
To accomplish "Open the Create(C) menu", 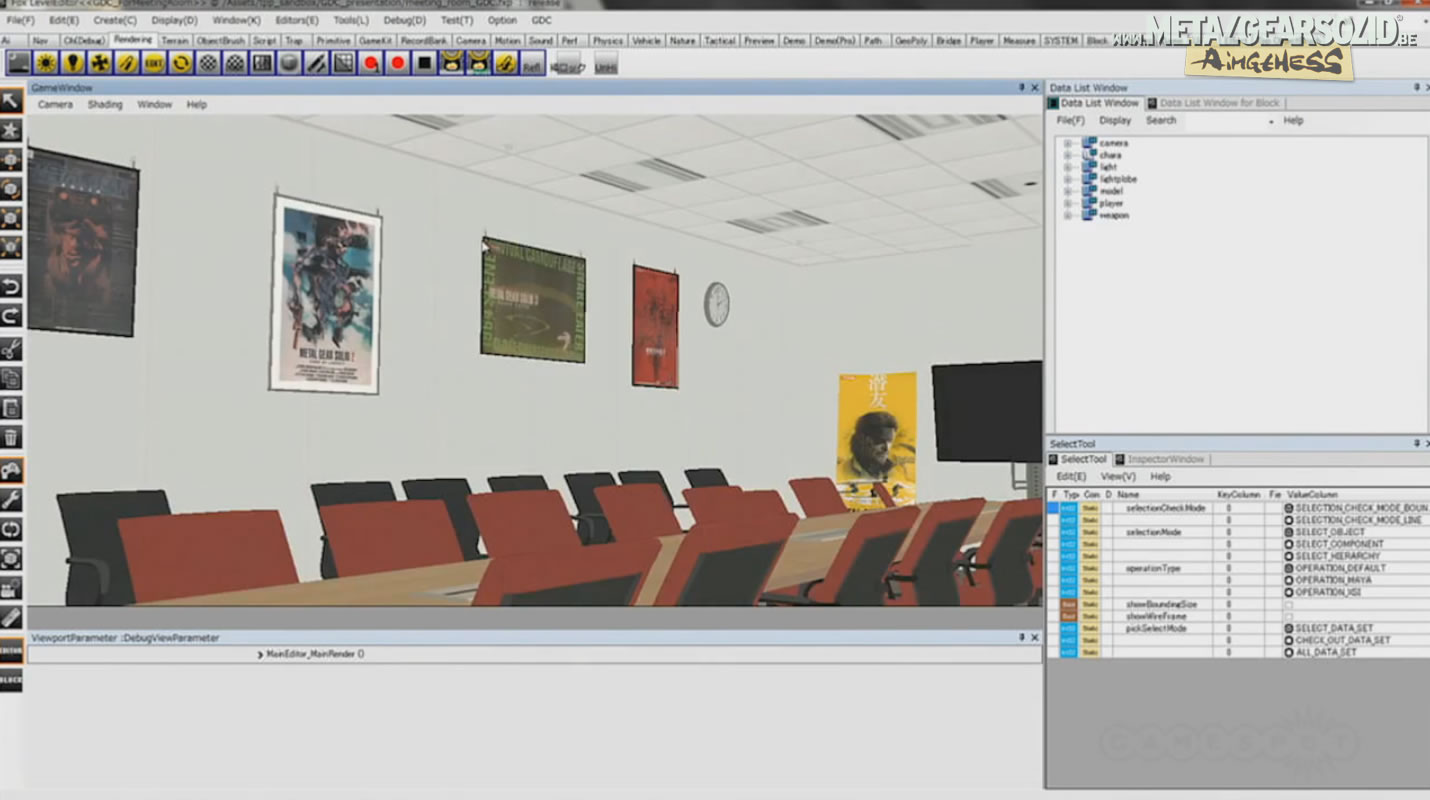I will click(115, 20).
